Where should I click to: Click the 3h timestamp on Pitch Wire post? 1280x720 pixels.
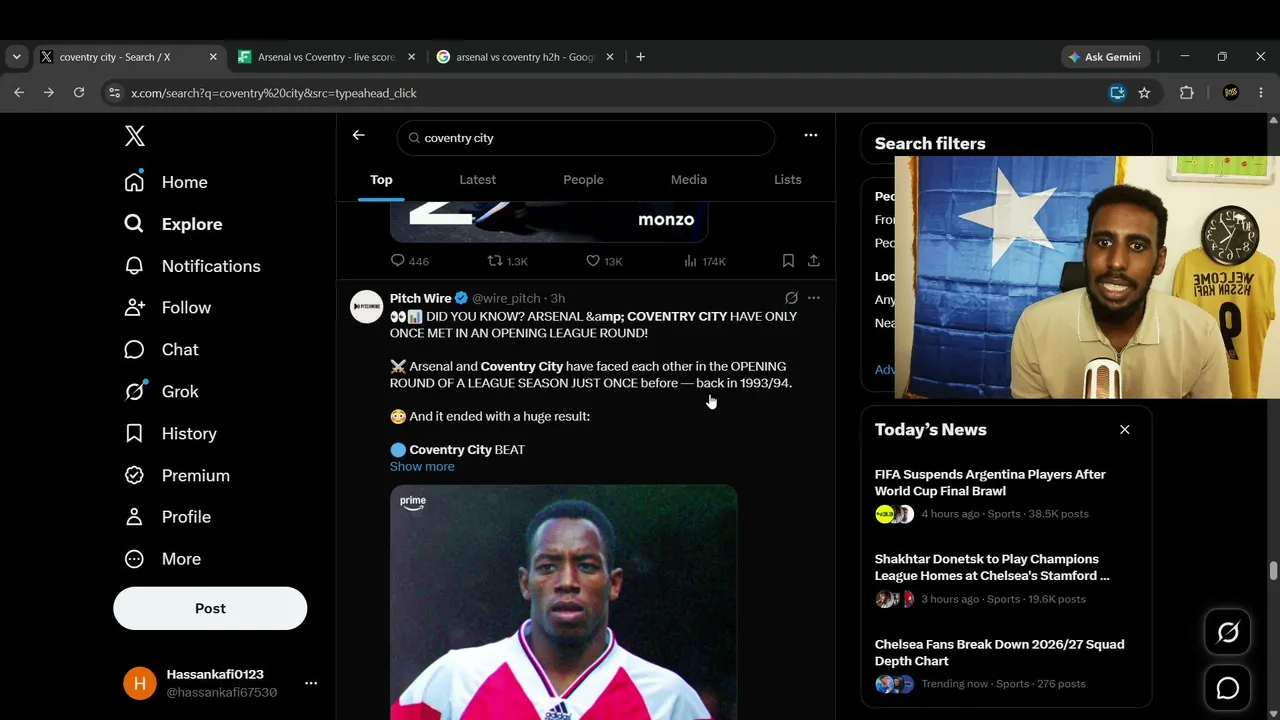point(558,298)
